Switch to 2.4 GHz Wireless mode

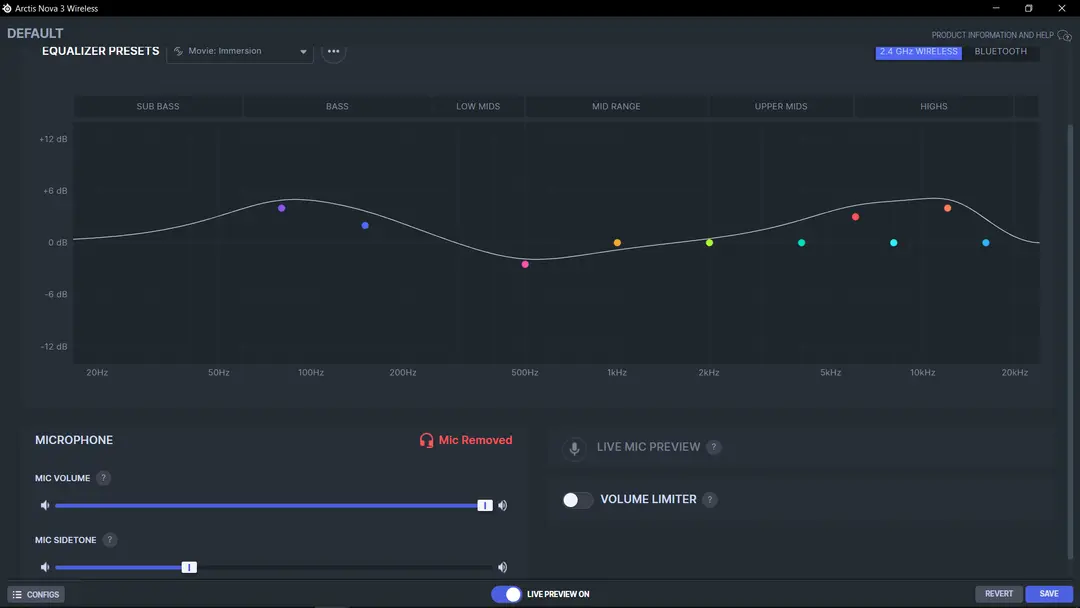pos(919,52)
